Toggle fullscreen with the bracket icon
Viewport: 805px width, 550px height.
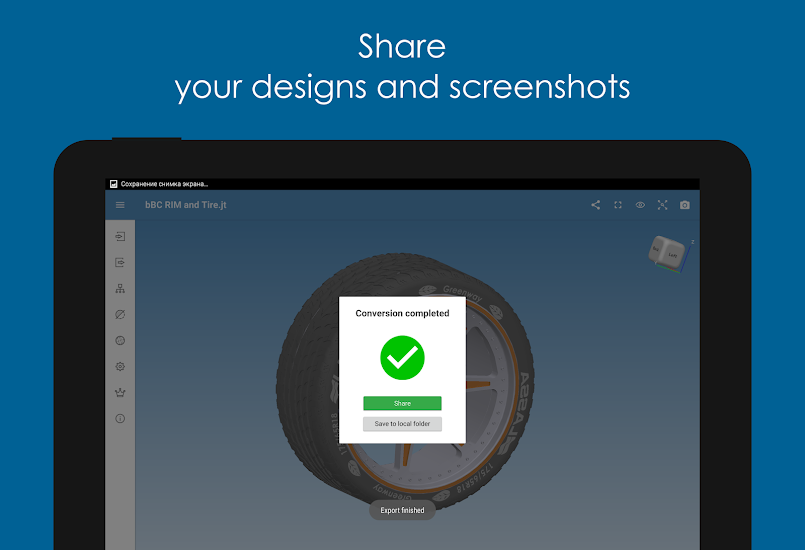coord(618,205)
